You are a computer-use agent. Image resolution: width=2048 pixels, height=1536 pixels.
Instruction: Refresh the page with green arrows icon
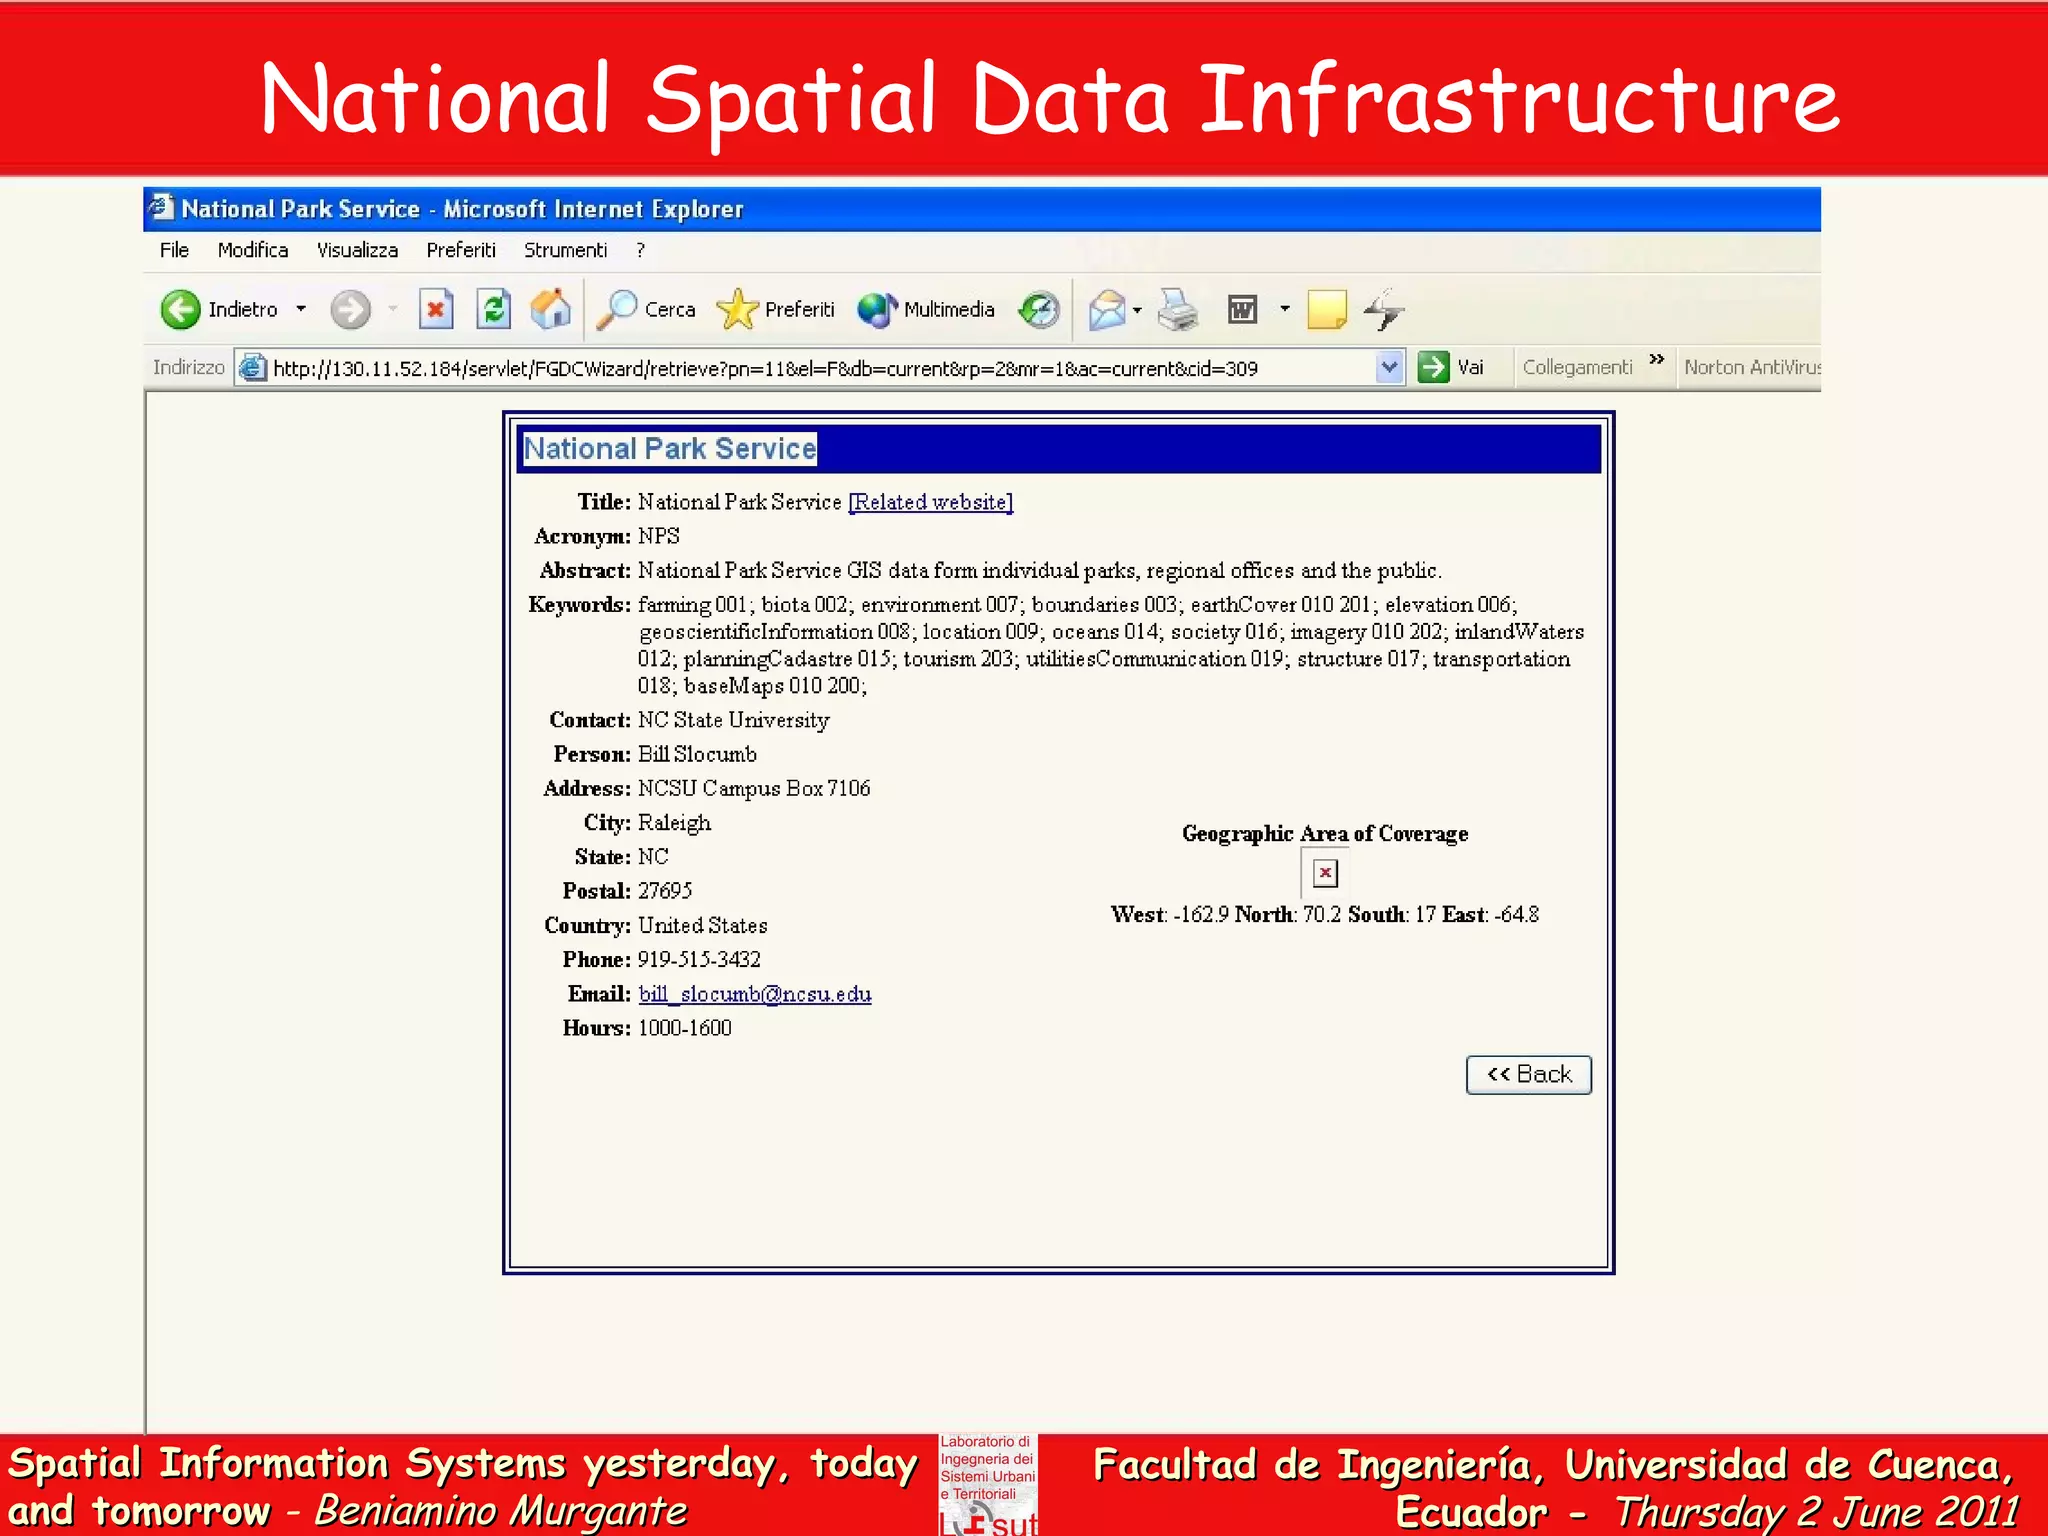[494, 310]
